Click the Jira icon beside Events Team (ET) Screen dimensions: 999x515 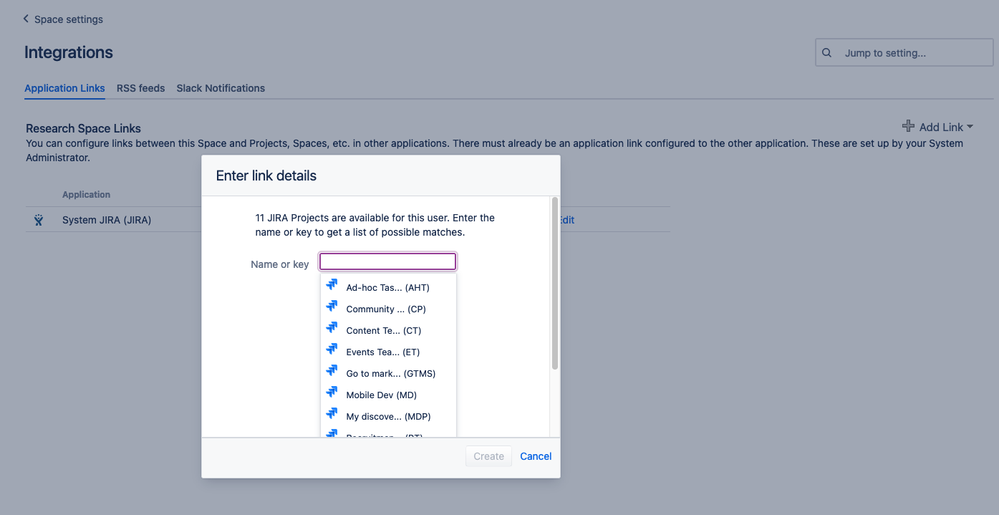tap(332, 351)
